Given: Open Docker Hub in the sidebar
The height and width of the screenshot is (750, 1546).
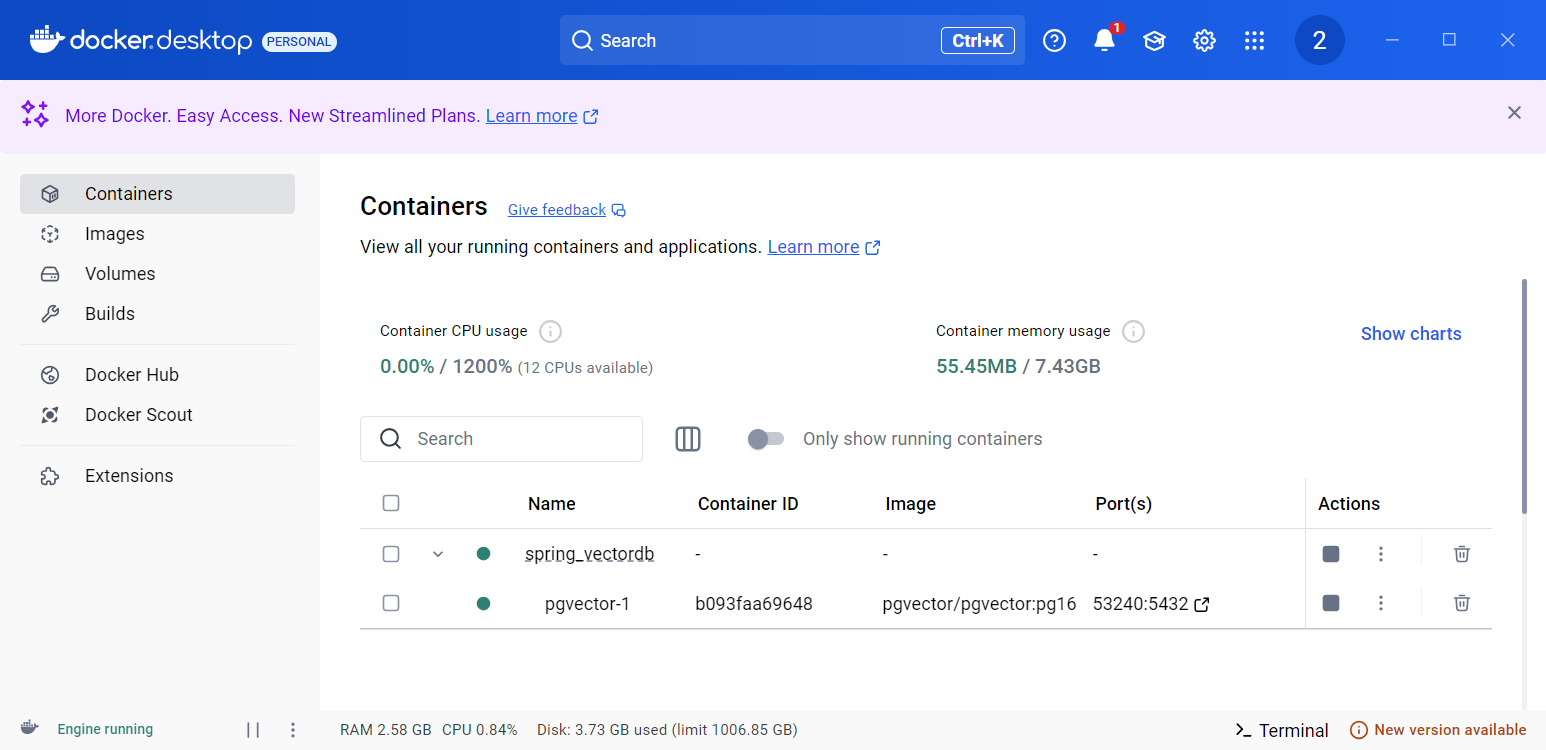Looking at the screenshot, I should click(x=157, y=375).
